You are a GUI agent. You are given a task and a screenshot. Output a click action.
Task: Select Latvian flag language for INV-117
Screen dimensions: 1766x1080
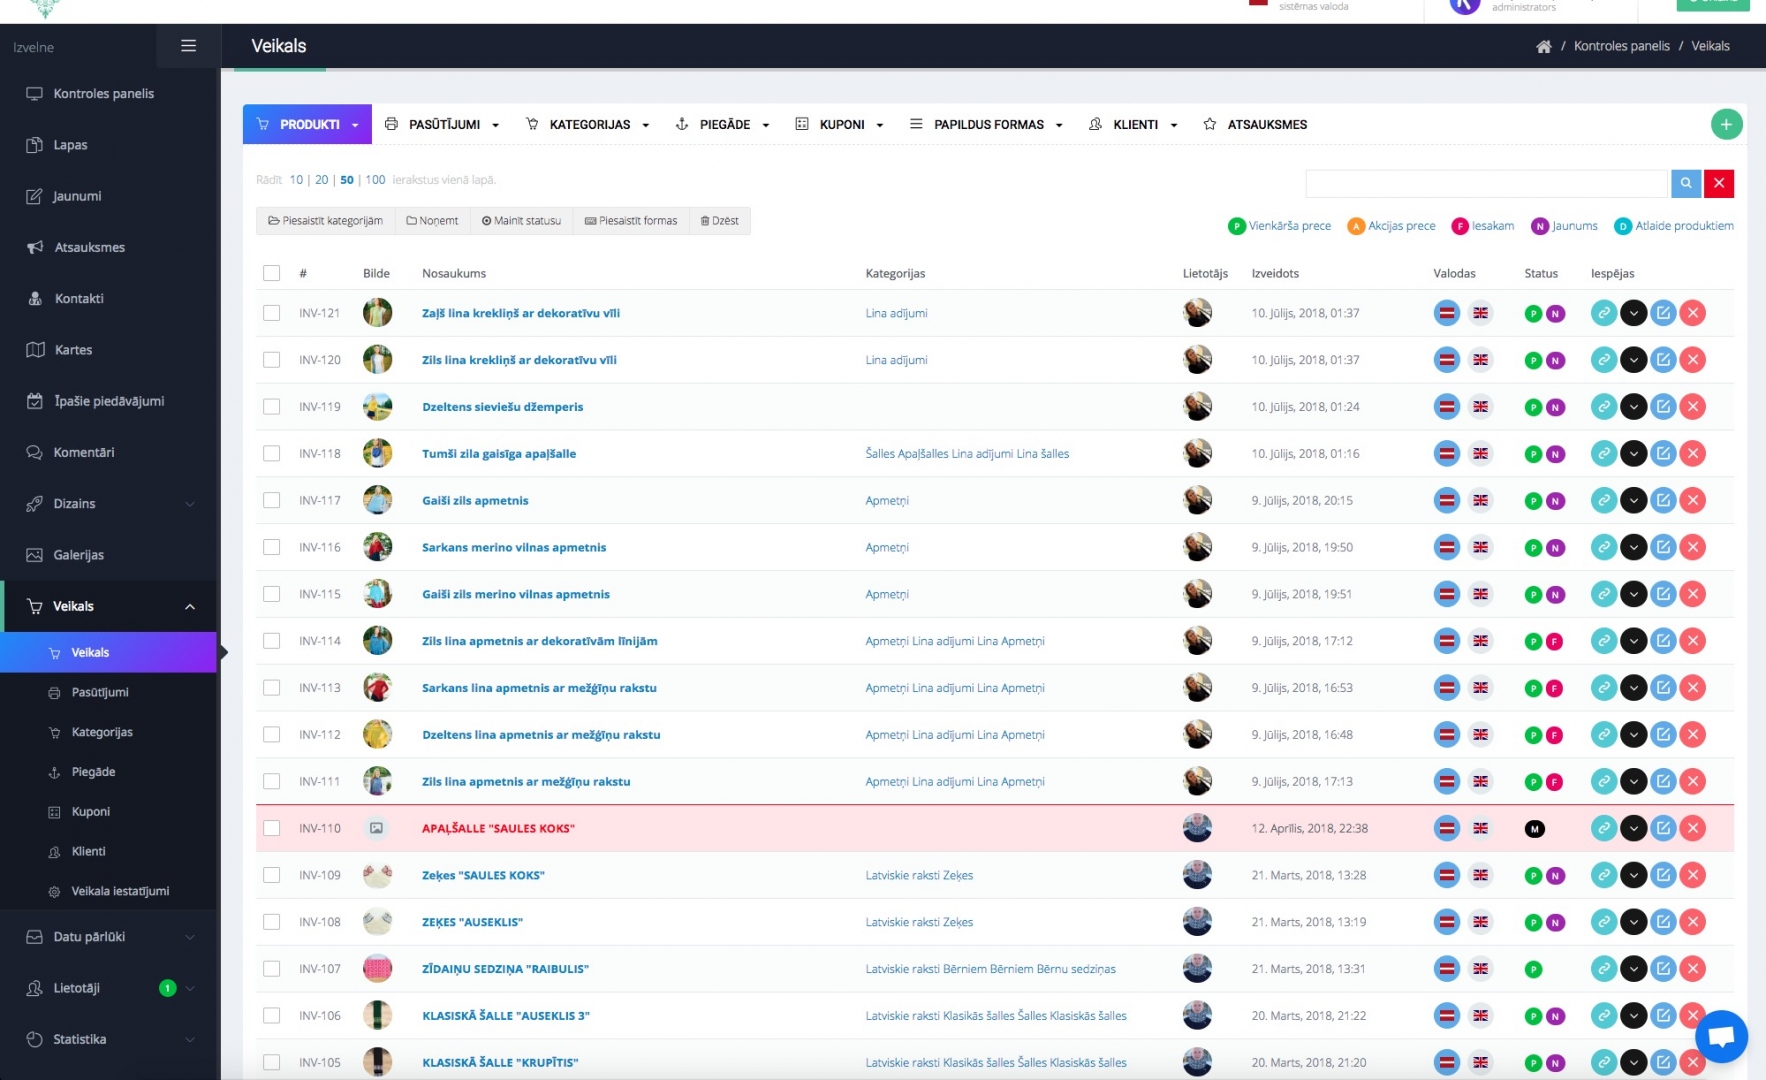(1447, 500)
